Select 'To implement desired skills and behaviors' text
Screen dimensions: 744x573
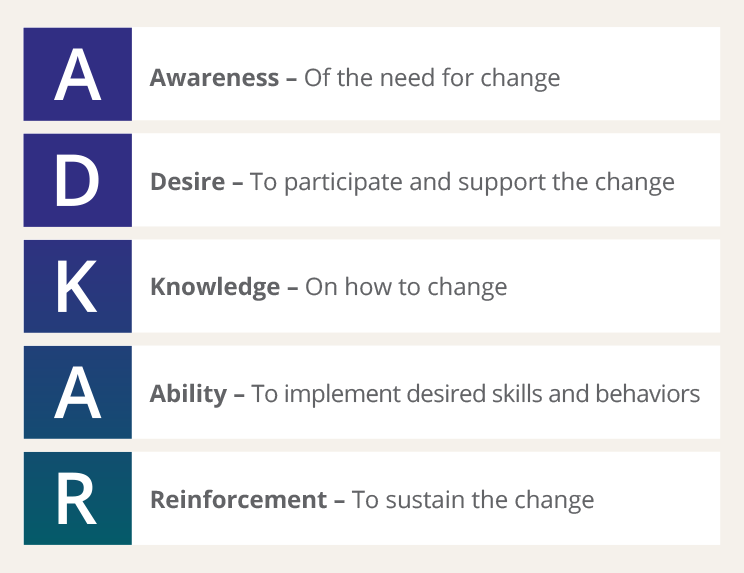475,394
